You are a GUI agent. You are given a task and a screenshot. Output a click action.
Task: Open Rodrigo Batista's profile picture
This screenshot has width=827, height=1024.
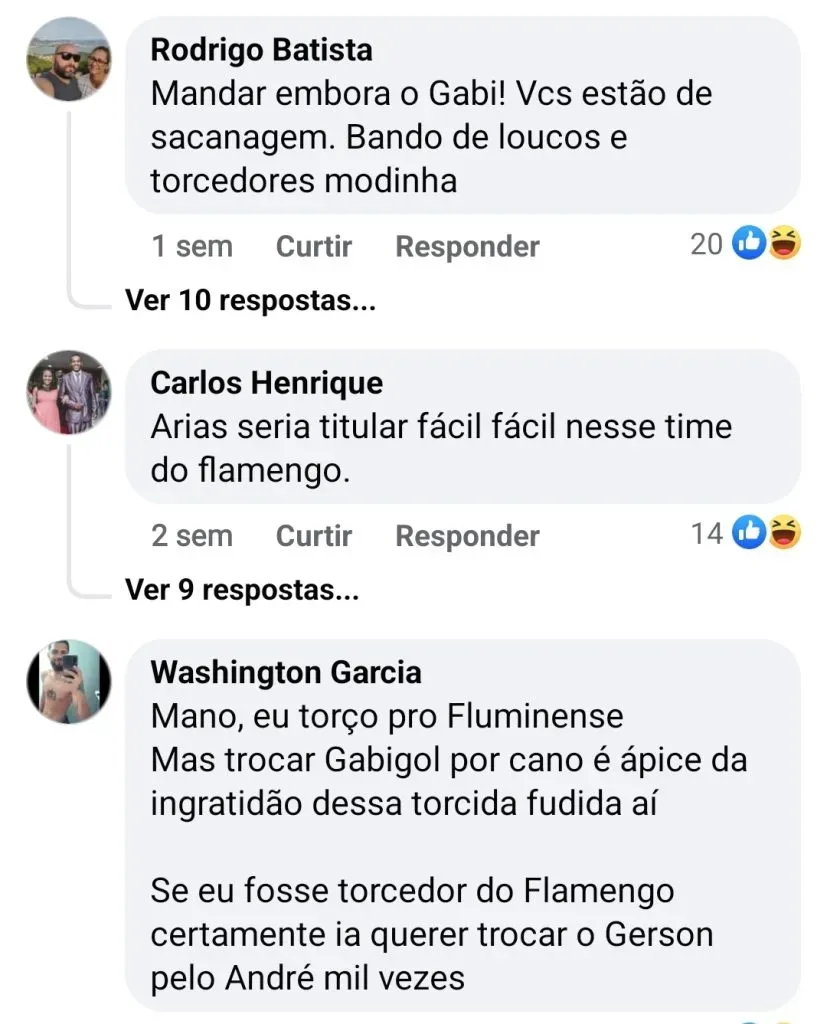69,60
